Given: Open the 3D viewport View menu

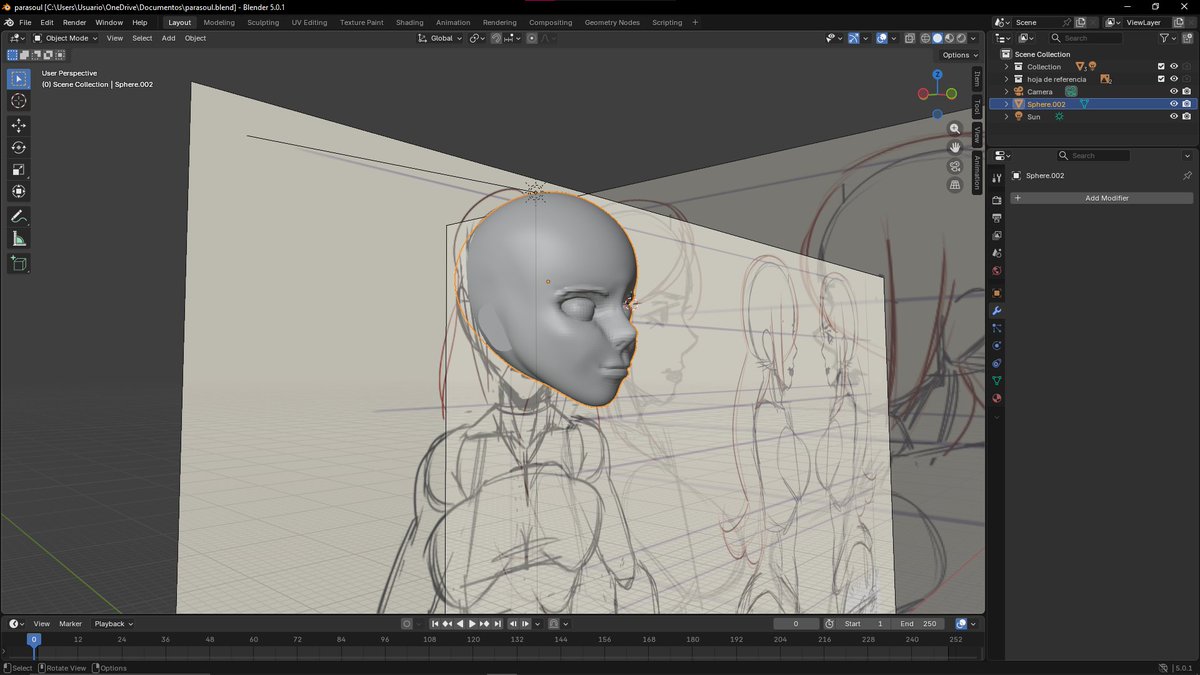Looking at the screenshot, I should [115, 38].
